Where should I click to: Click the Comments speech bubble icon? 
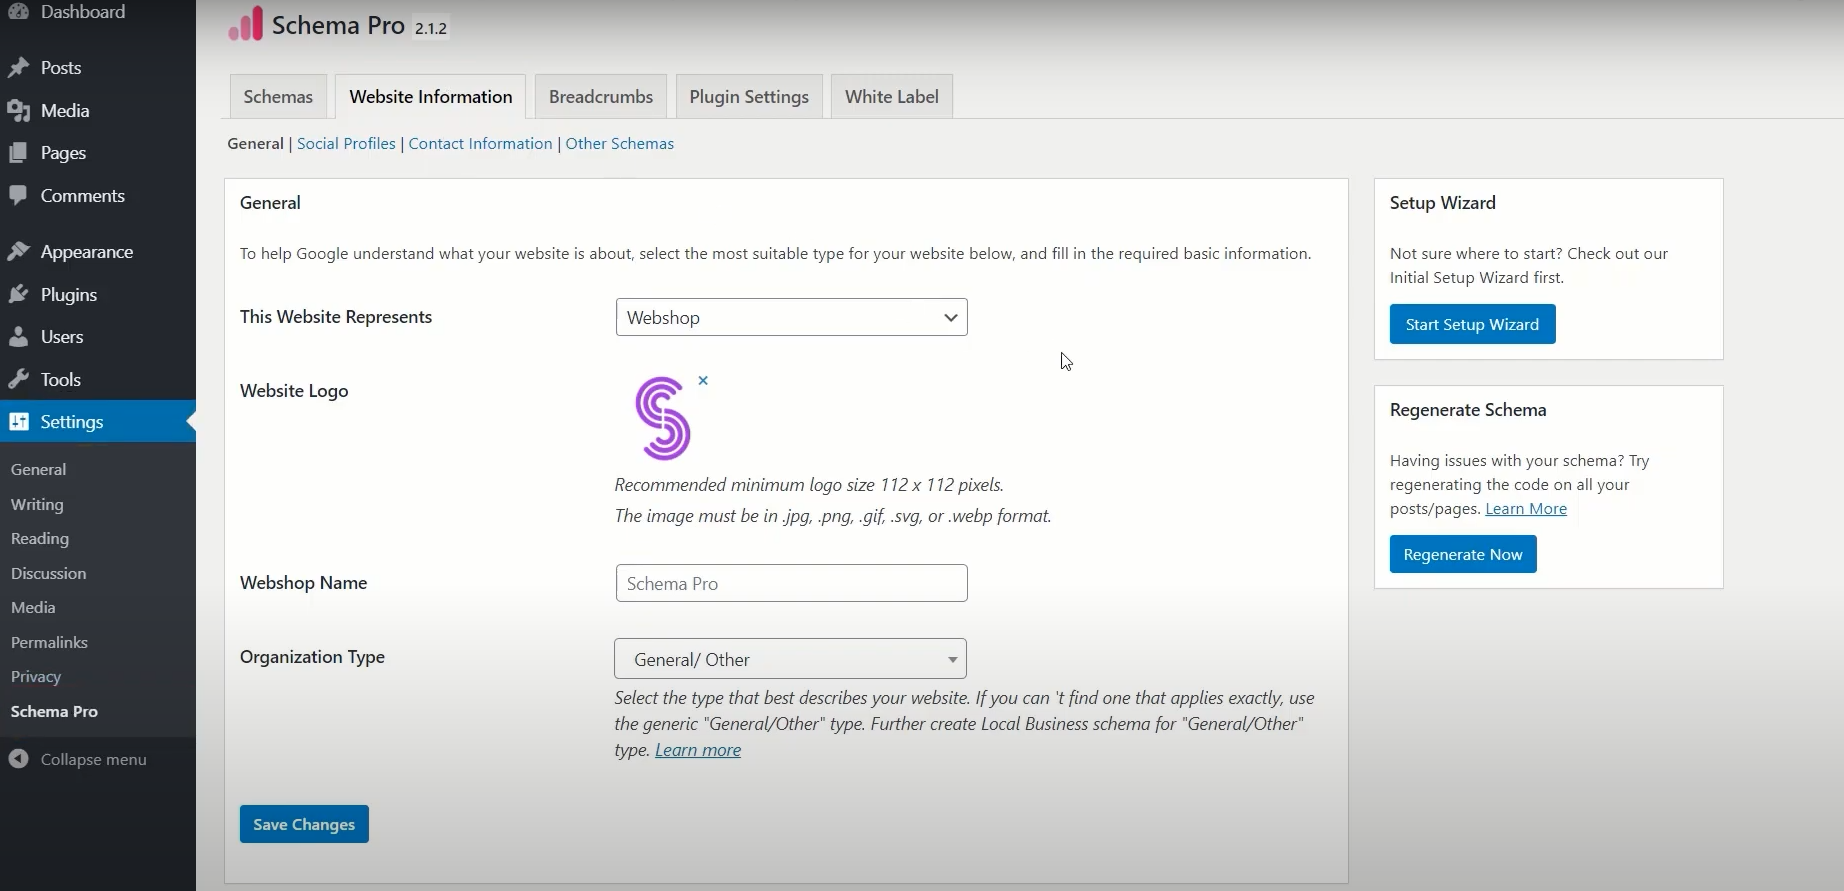click(18, 196)
